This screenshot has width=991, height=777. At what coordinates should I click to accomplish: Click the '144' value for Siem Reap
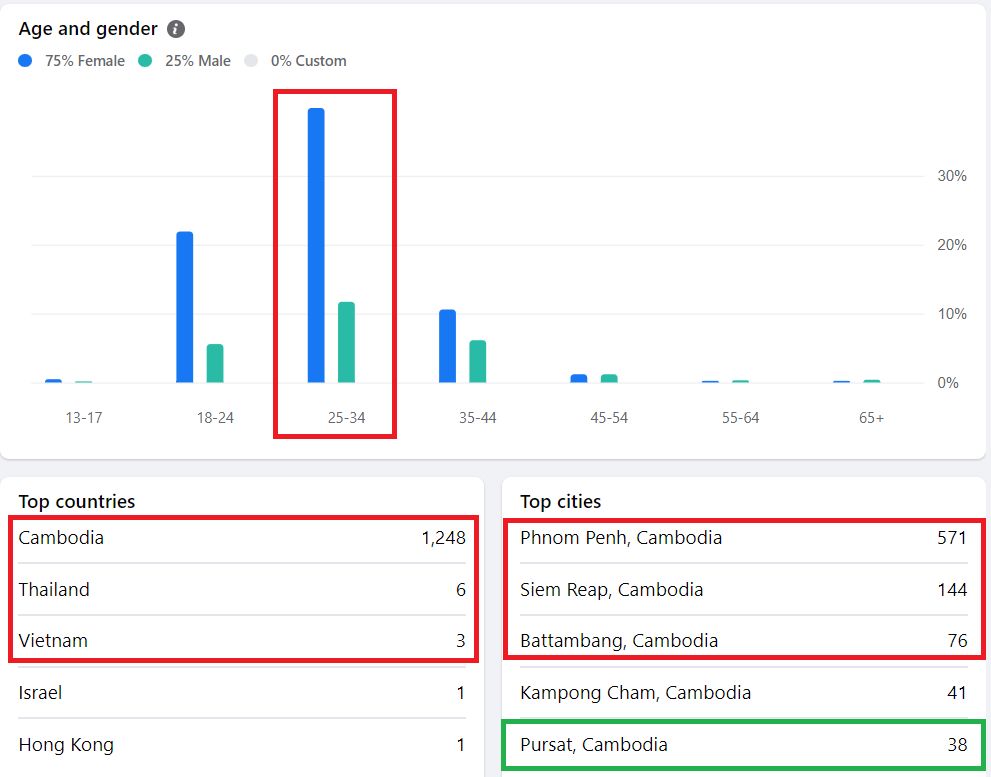(952, 590)
